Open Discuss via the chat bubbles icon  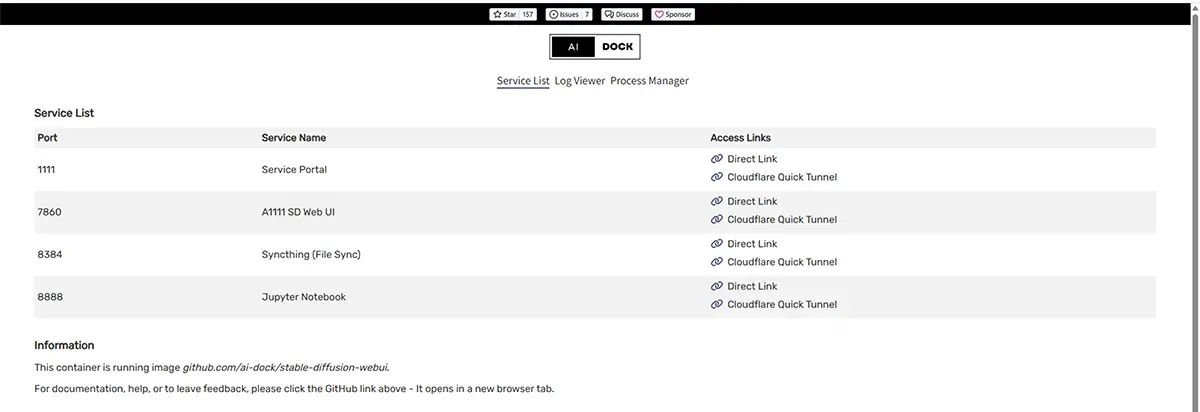tap(610, 15)
